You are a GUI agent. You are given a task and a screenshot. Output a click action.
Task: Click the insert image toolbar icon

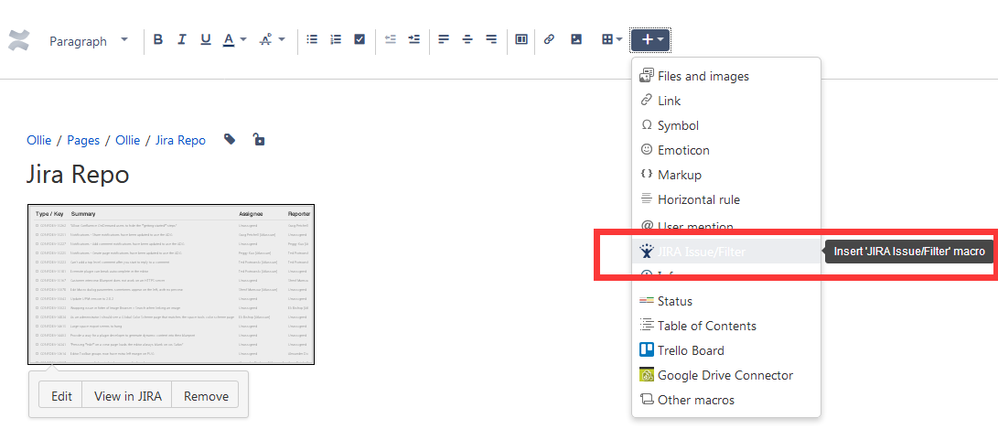(x=576, y=39)
